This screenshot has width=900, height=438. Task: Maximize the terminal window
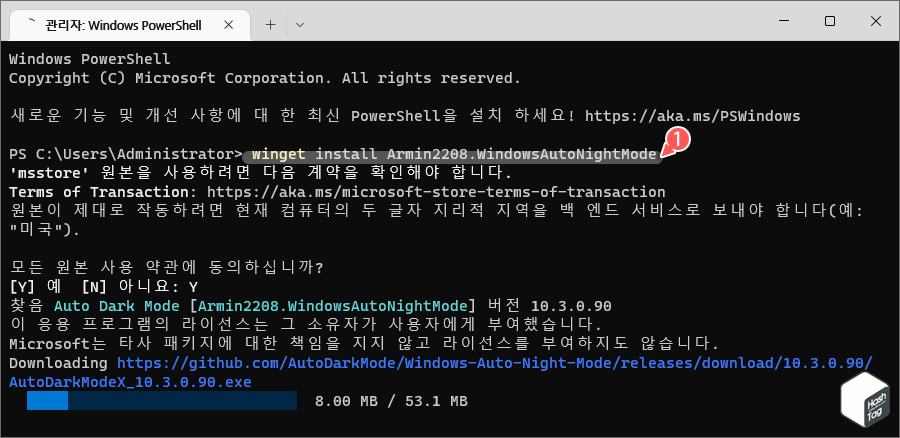coord(829,21)
